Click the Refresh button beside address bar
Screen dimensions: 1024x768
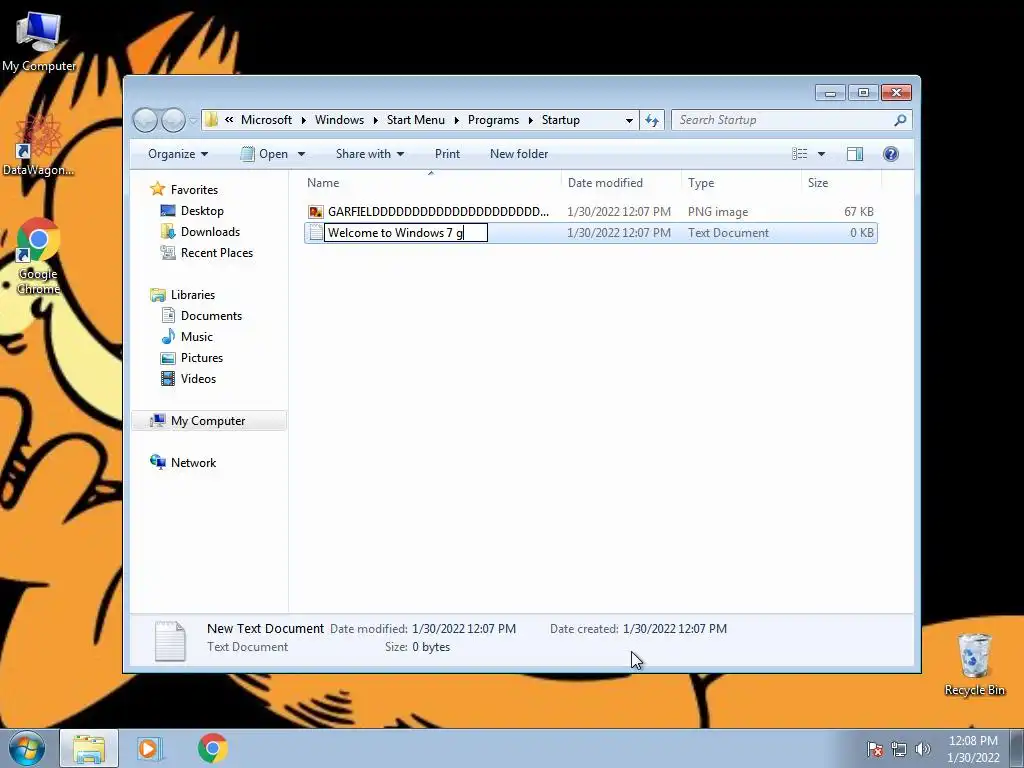click(x=652, y=120)
